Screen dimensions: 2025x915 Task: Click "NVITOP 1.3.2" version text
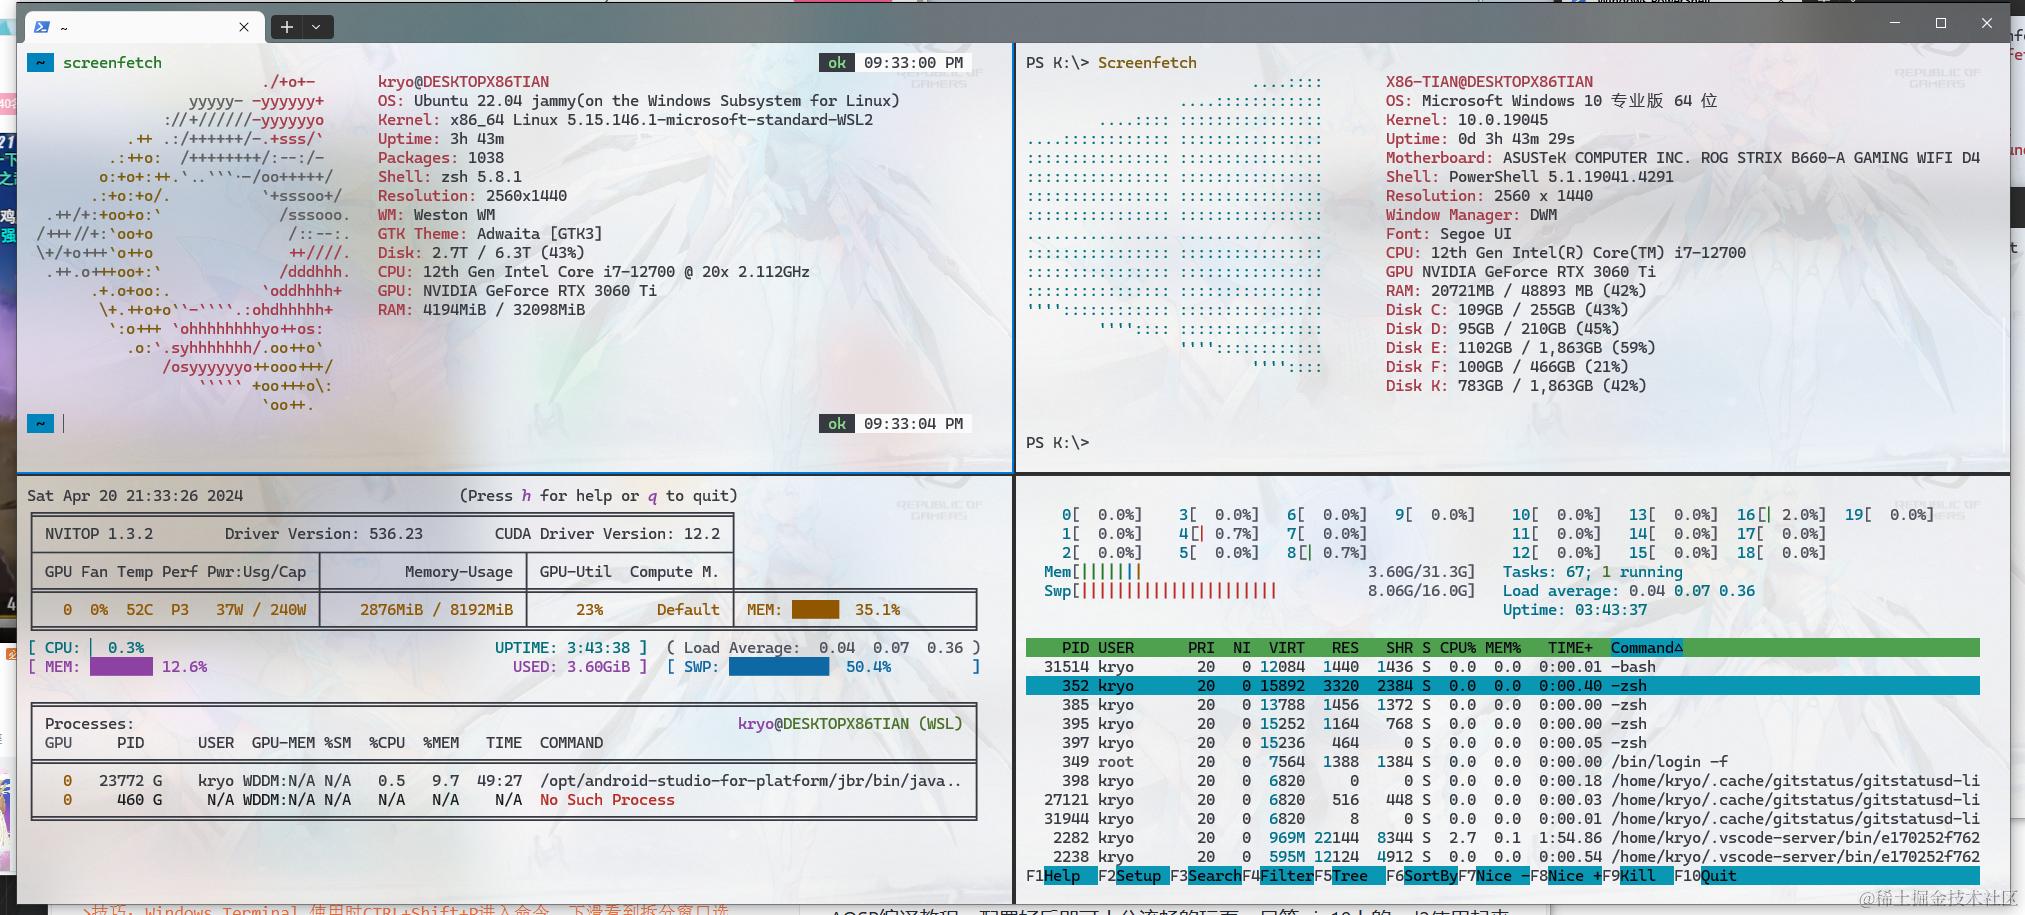click(99, 533)
